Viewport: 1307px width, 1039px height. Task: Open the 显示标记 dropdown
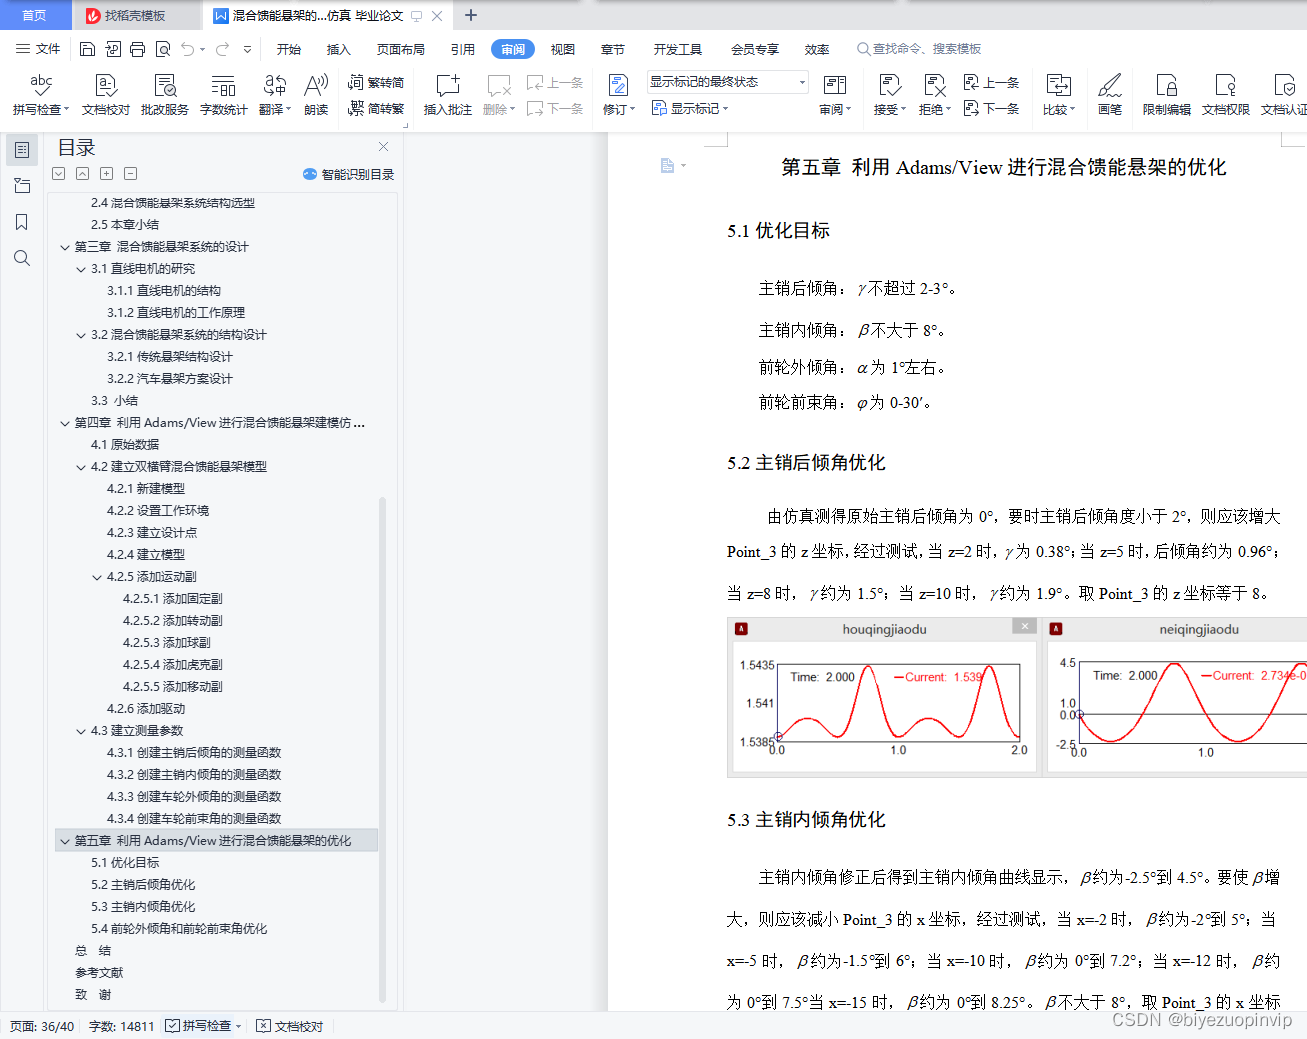click(690, 108)
